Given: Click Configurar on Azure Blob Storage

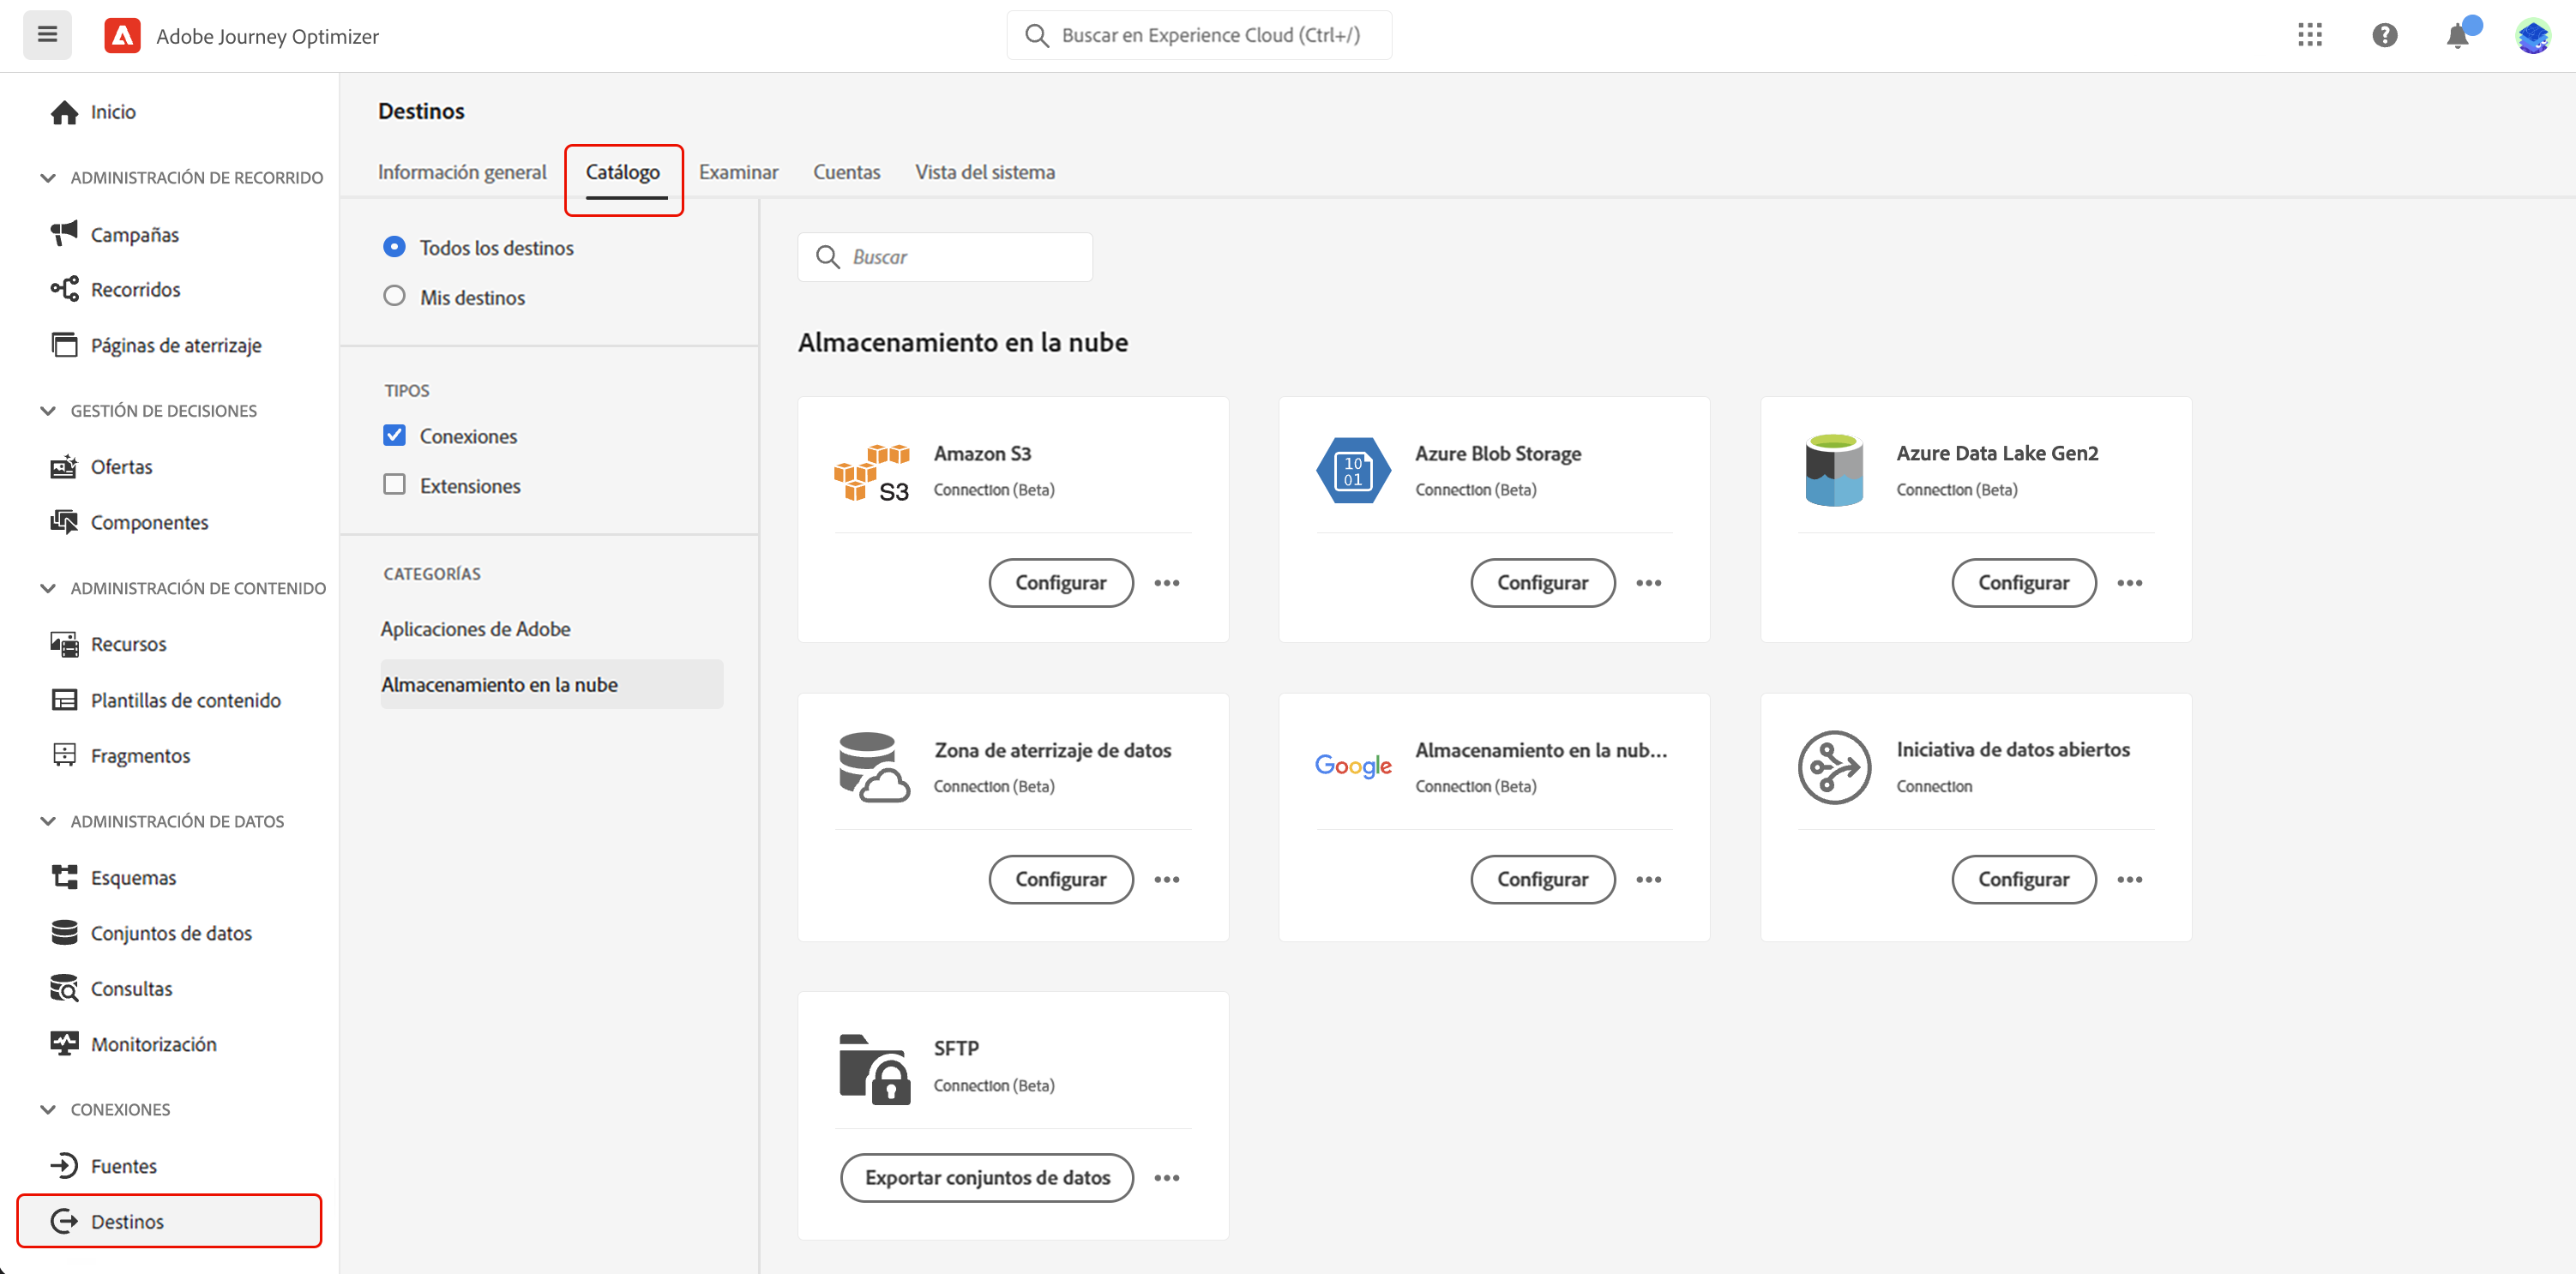Looking at the screenshot, I should point(1541,583).
